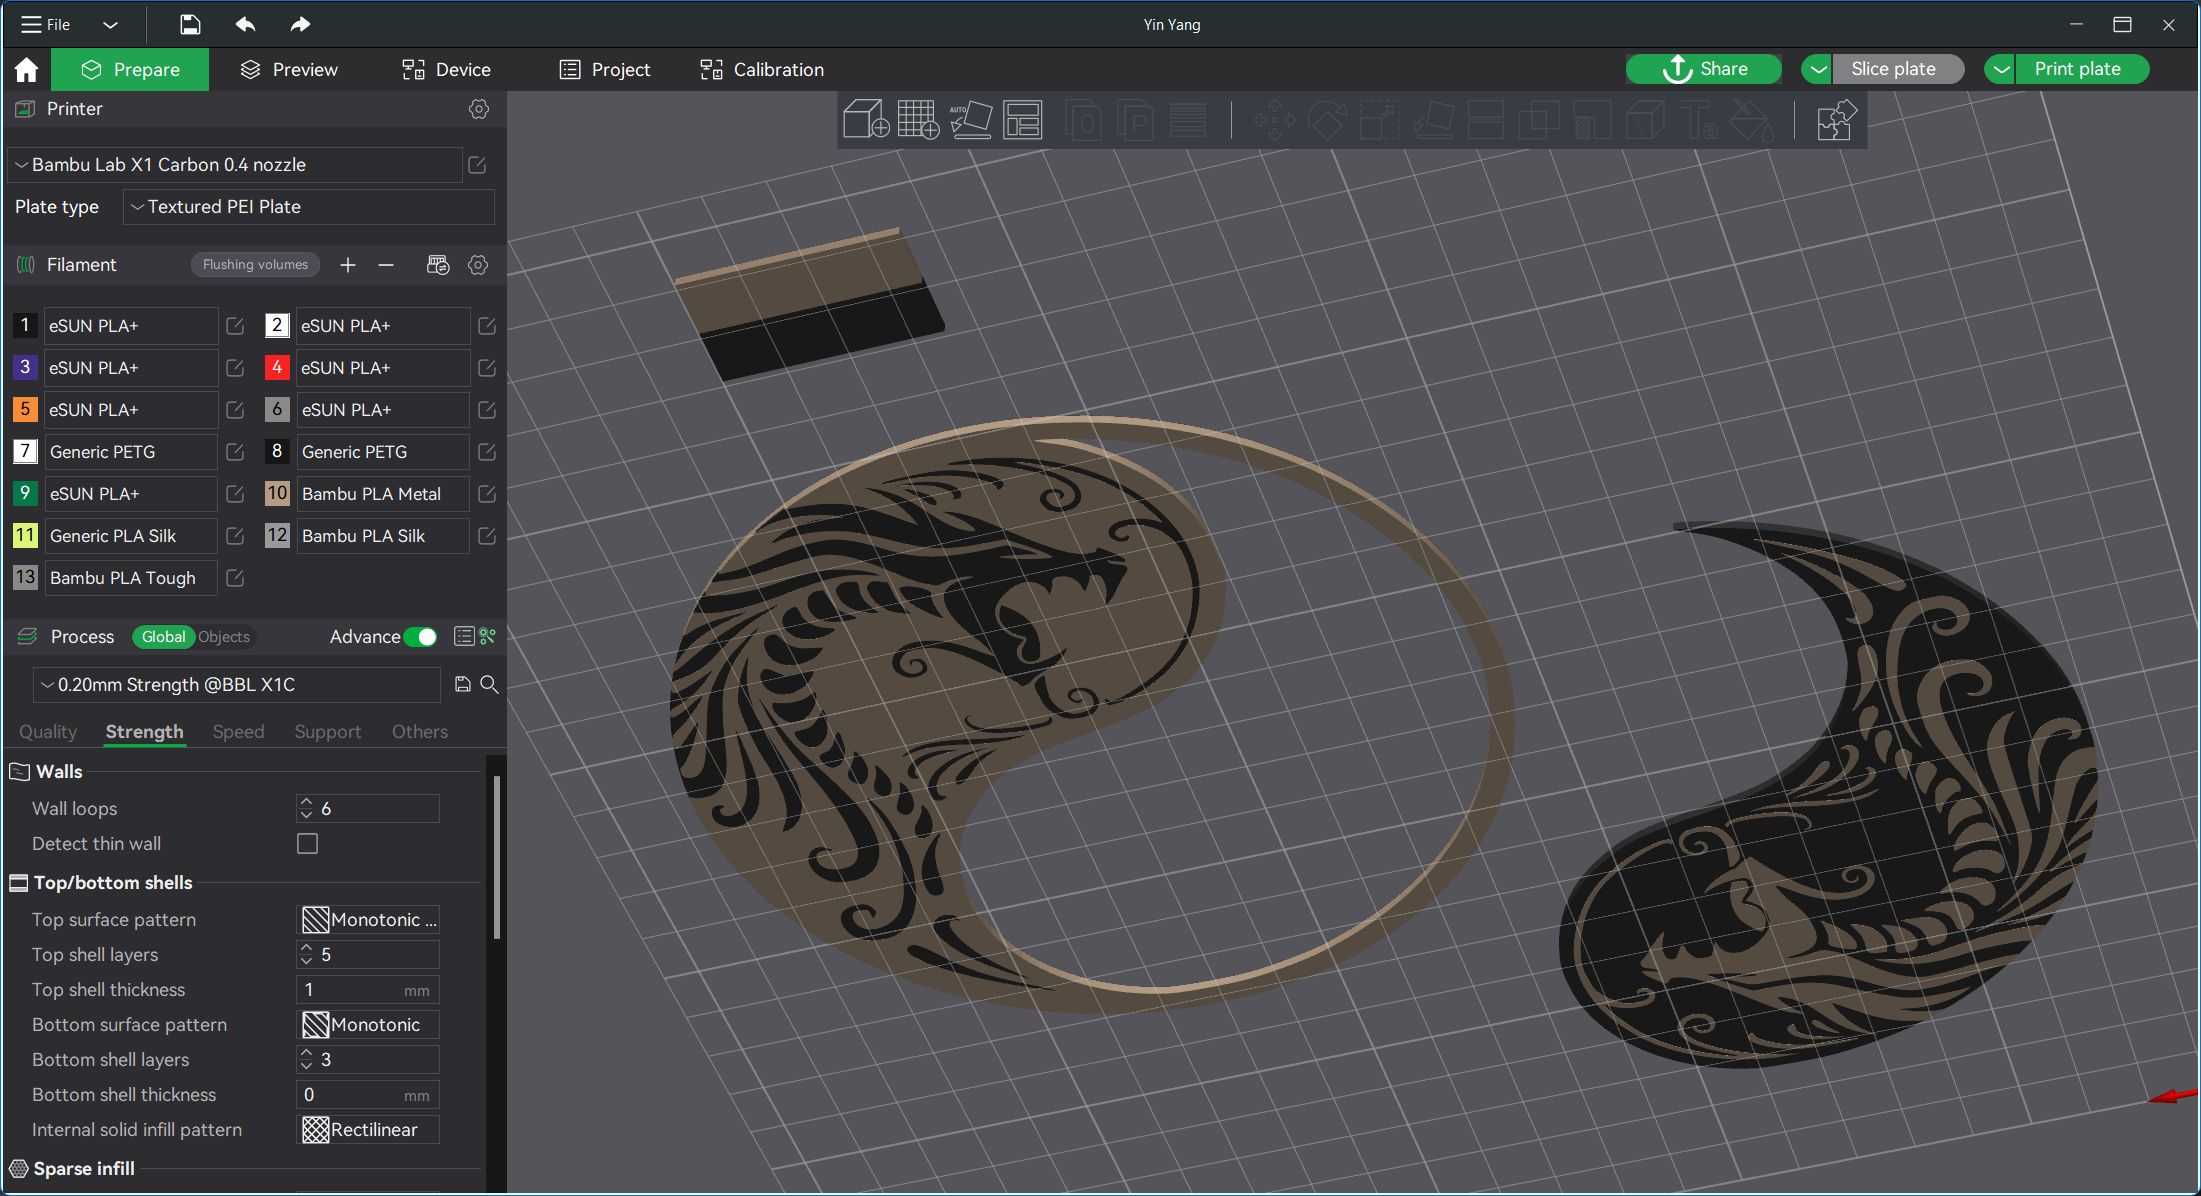Screen dimensions: 2201x1196
Task: Open Flushing volumes settings
Action: pos(255,265)
